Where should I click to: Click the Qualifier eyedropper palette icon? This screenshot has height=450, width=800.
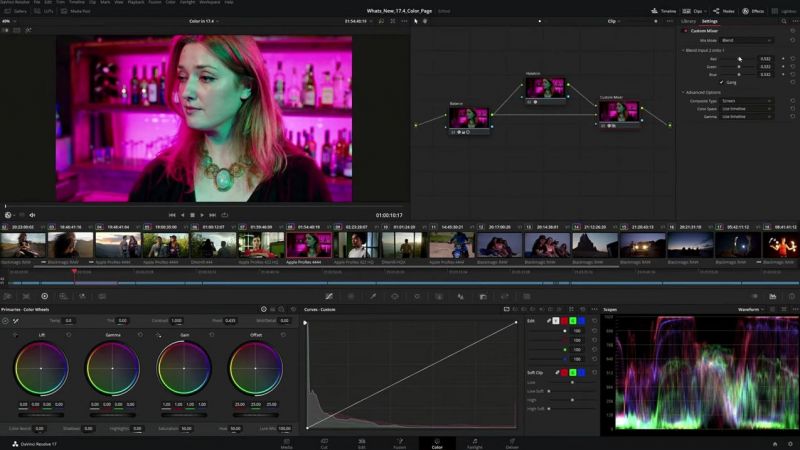pos(372,296)
